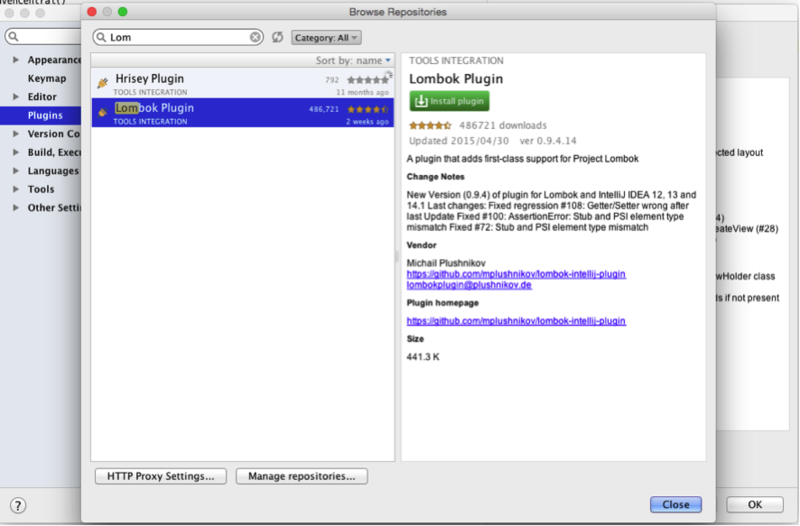800x526 pixels.
Task: Expand the Version Control settings node
Action: click(x=16, y=134)
